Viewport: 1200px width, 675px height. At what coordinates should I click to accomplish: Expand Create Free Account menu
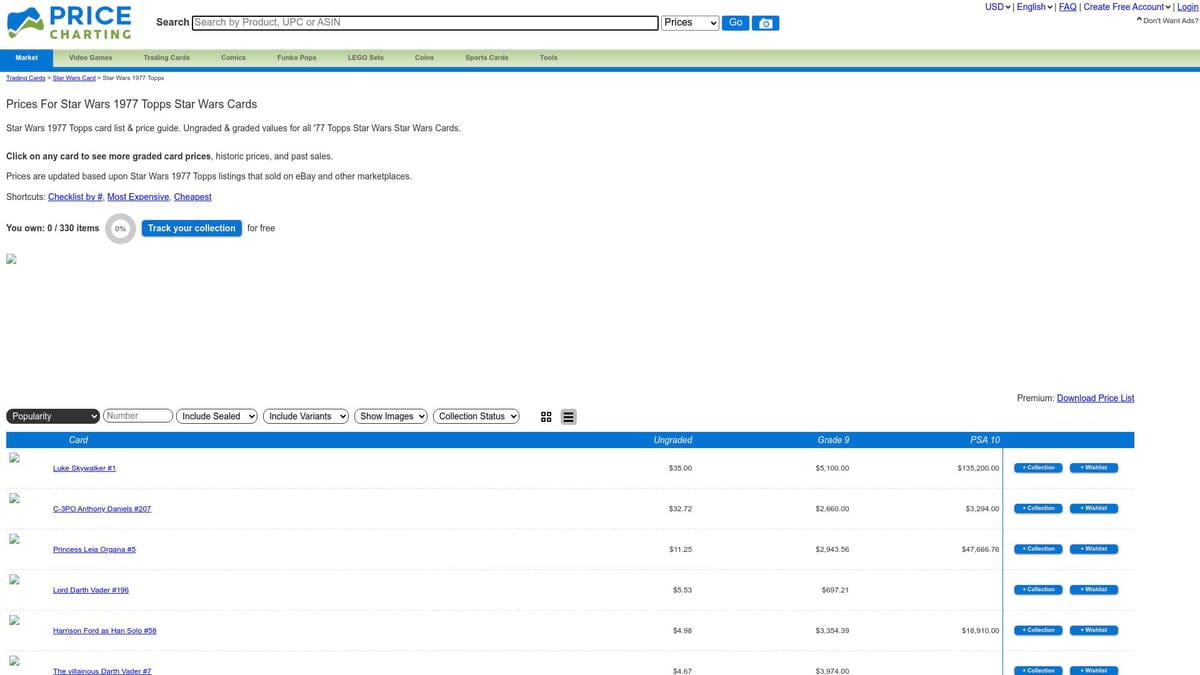1127,7
